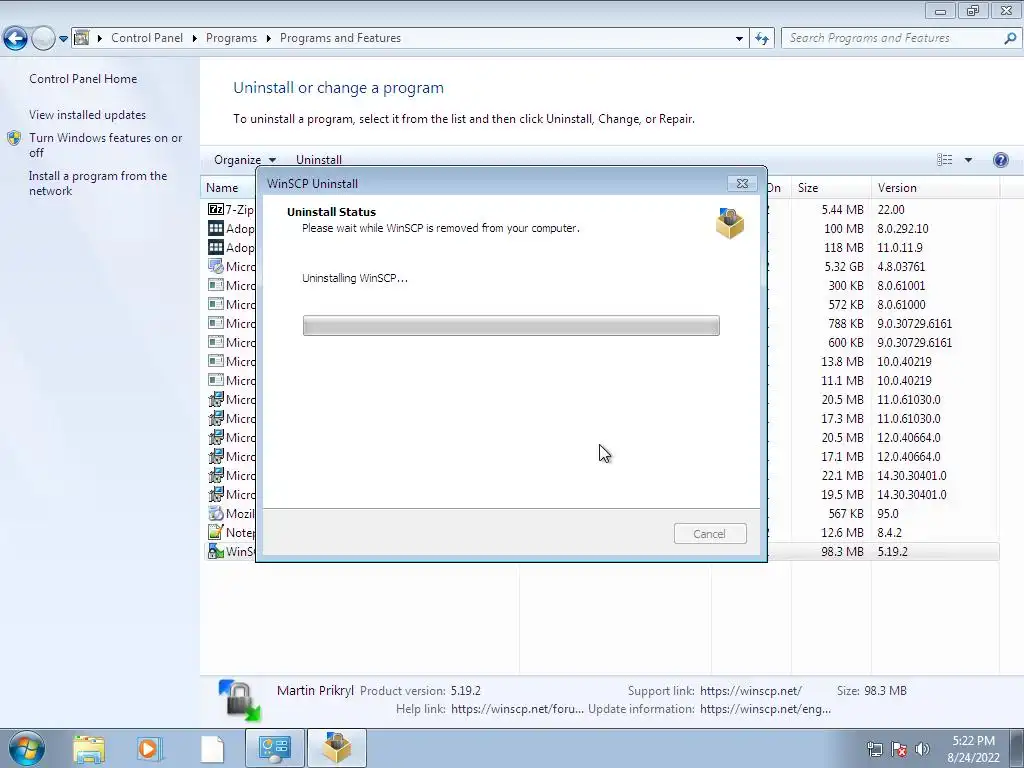
Task: Select the Notepad++ program icon
Action: [x=216, y=532]
